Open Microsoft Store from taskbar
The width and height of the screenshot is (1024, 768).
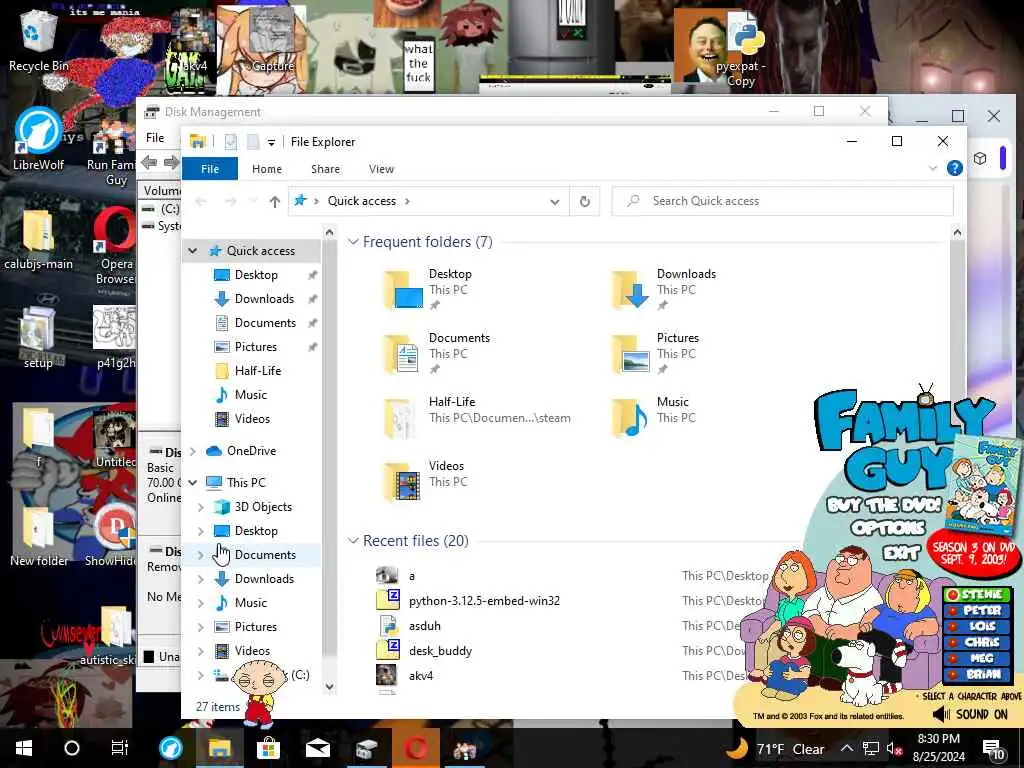(268, 748)
